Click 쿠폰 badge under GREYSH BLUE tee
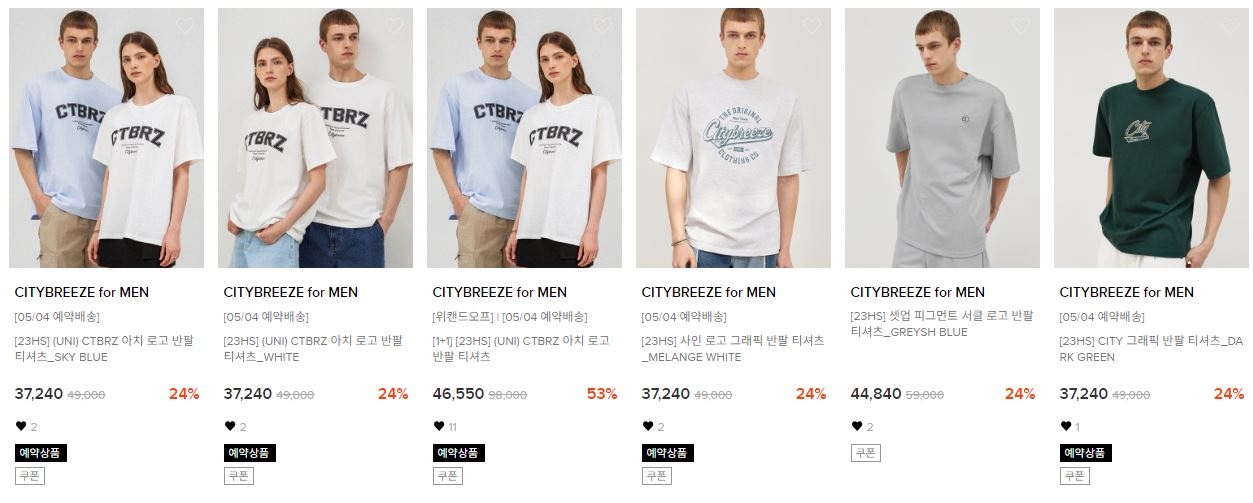 click(866, 453)
